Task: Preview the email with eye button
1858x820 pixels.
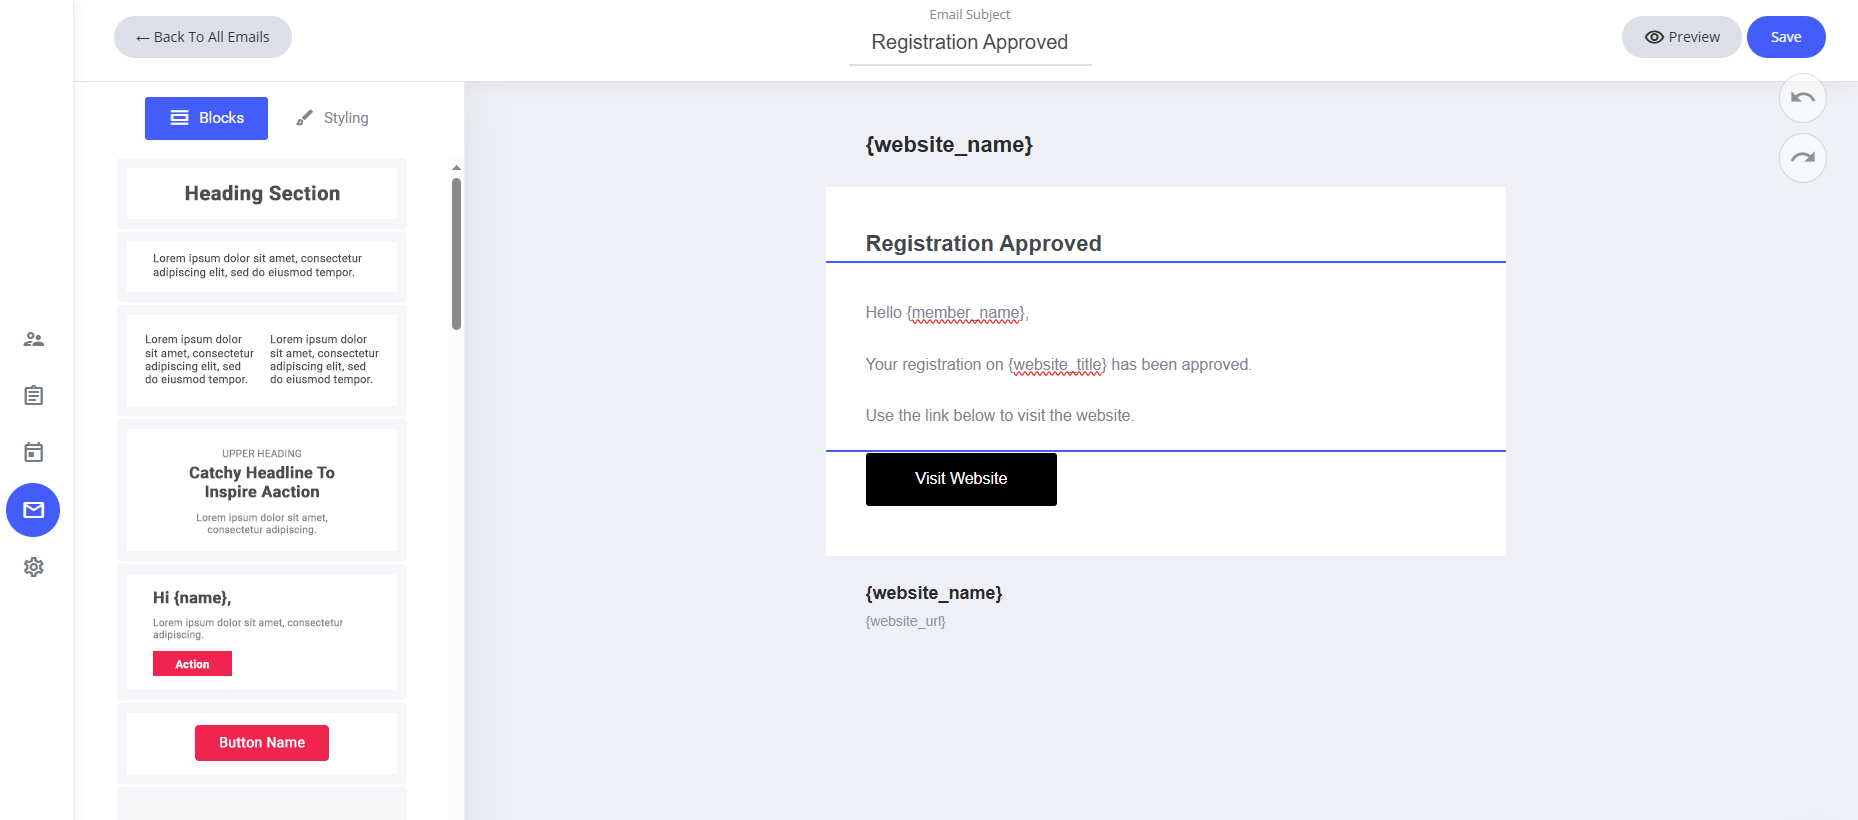Action: [1681, 37]
